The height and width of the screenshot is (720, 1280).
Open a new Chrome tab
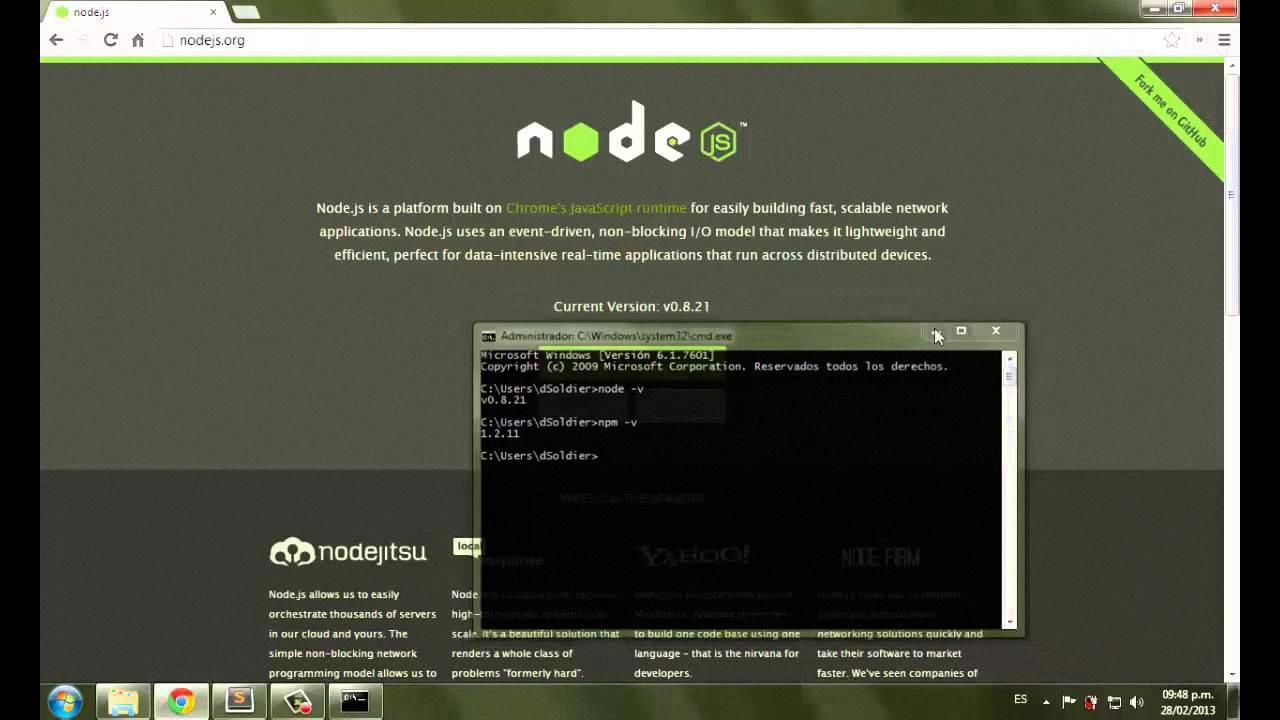coord(245,12)
